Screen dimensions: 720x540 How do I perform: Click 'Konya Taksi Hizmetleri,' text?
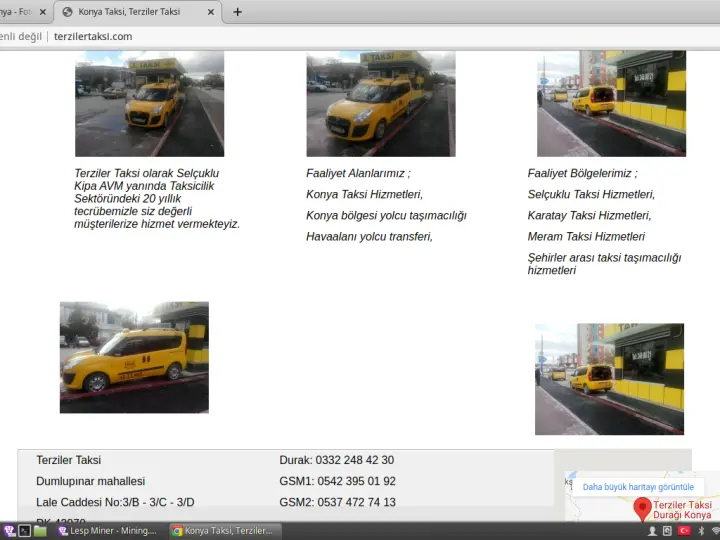(364, 195)
